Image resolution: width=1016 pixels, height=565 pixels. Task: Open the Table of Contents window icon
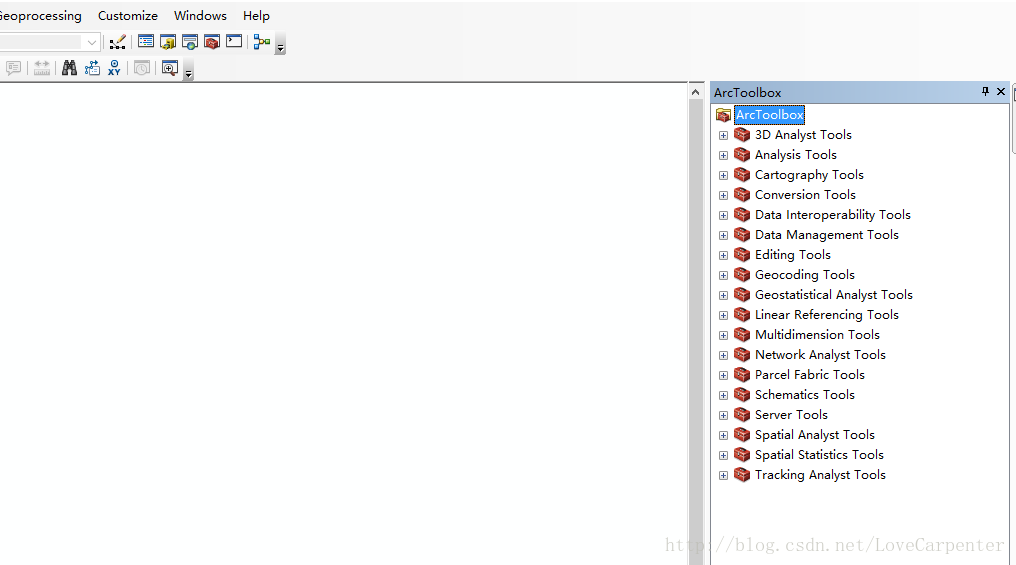[x=146, y=42]
